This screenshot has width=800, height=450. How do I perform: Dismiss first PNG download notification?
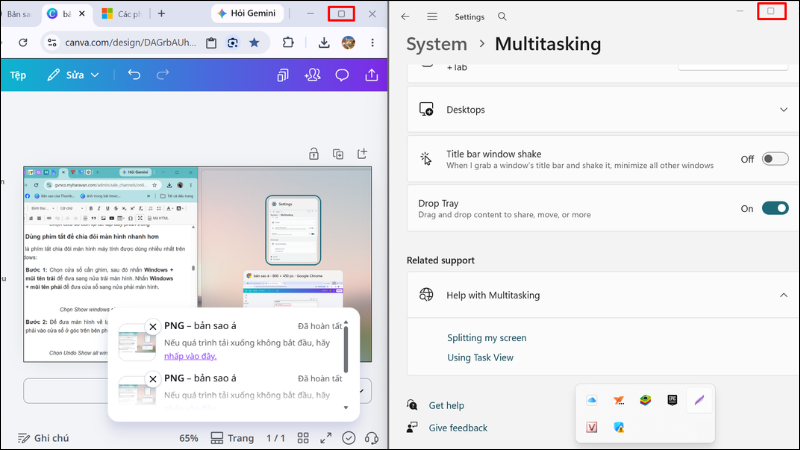[x=153, y=327]
